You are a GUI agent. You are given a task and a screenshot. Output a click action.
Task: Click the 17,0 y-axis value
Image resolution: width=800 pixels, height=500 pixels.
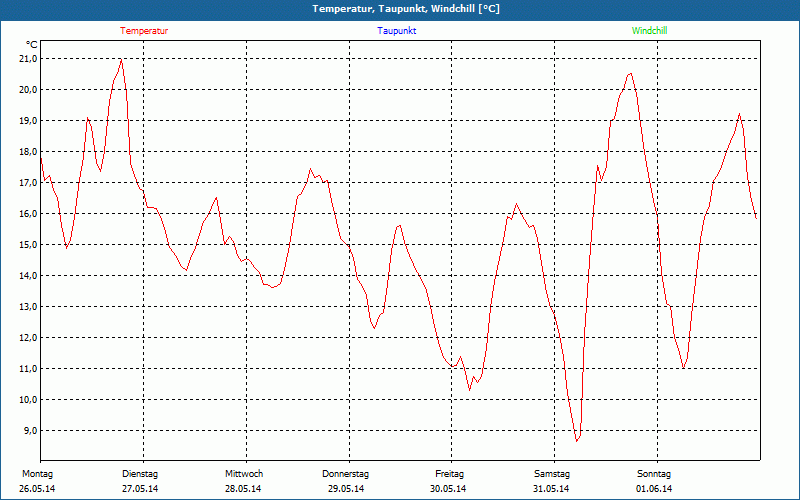pyautogui.click(x=28, y=183)
